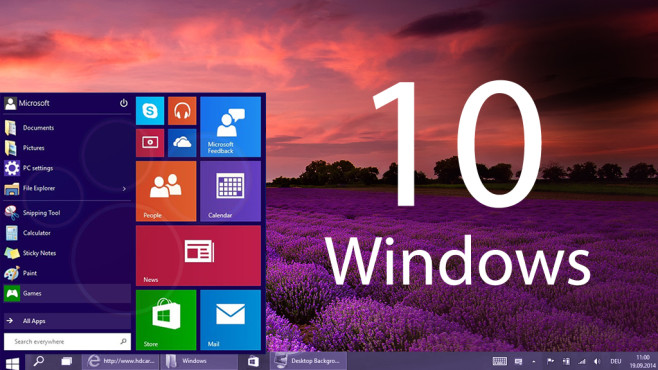The height and width of the screenshot is (370, 658).
Task: Open Pictures from the Start menu
Action: point(67,148)
